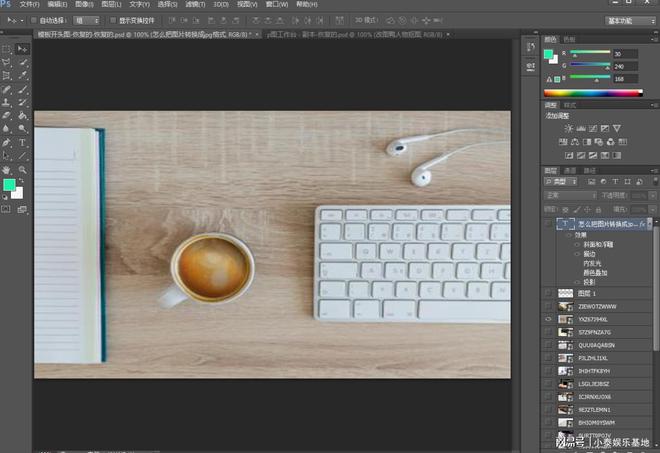This screenshot has height=453, width=660.
Task: Show 图层 1 via its visibility box
Action: [x=548, y=293]
